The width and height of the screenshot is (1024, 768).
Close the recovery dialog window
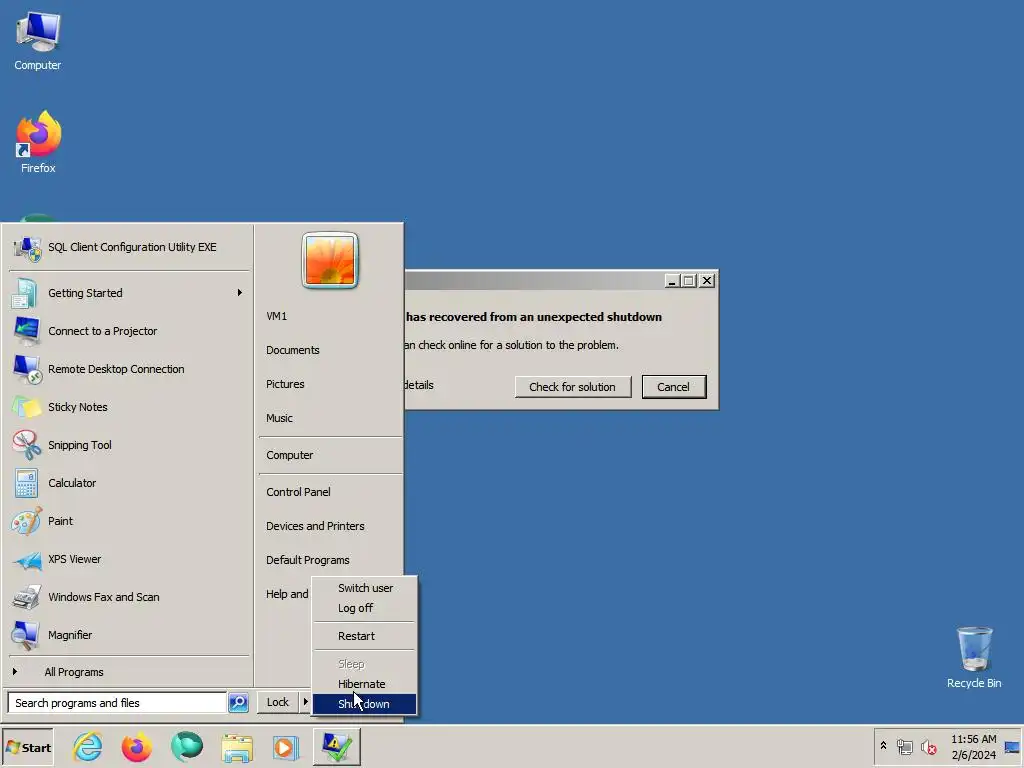coord(707,281)
